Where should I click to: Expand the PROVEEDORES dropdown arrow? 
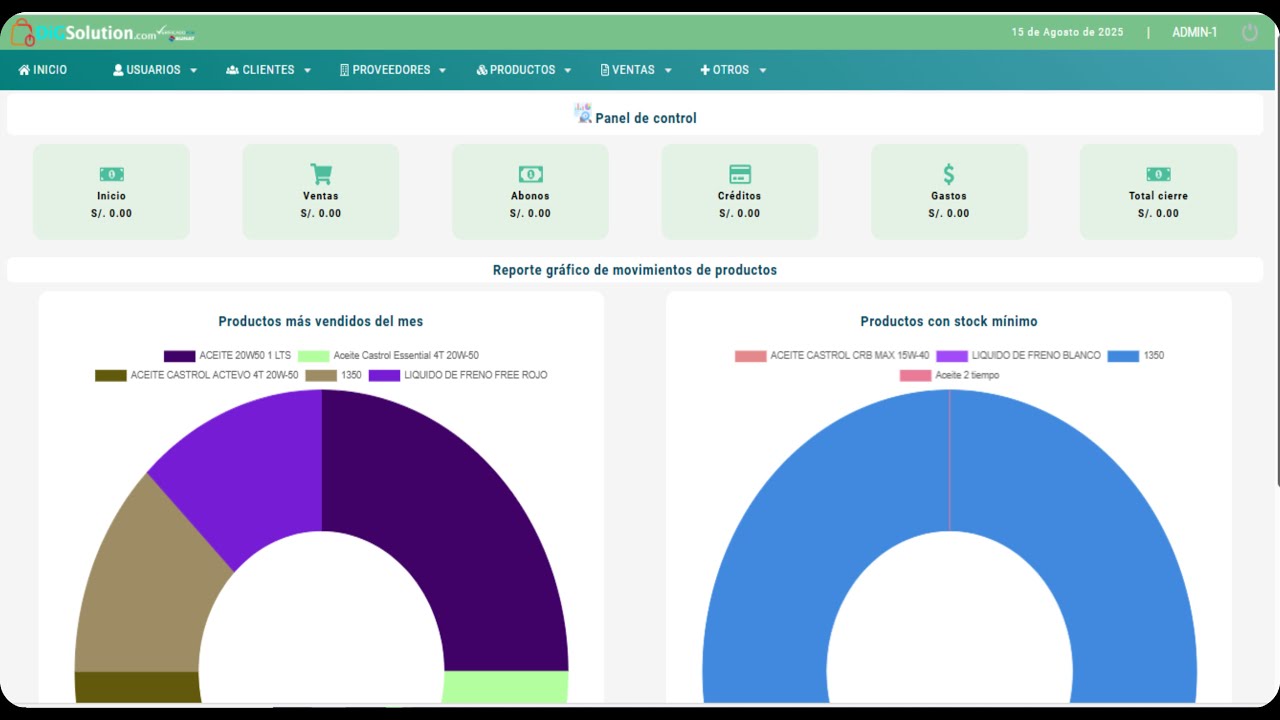coord(442,71)
